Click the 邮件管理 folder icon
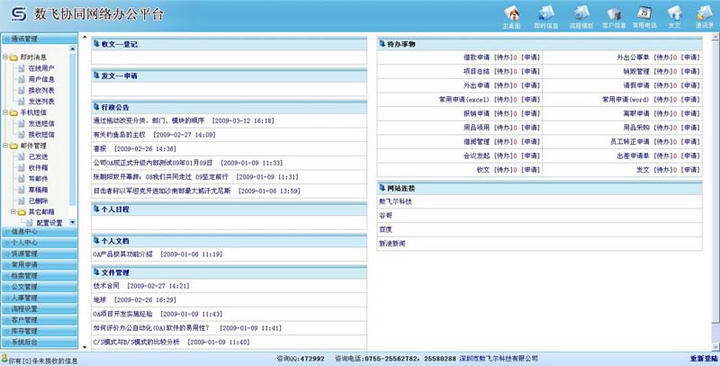The width and height of the screenshot is (720, 366). pos(14,146)
